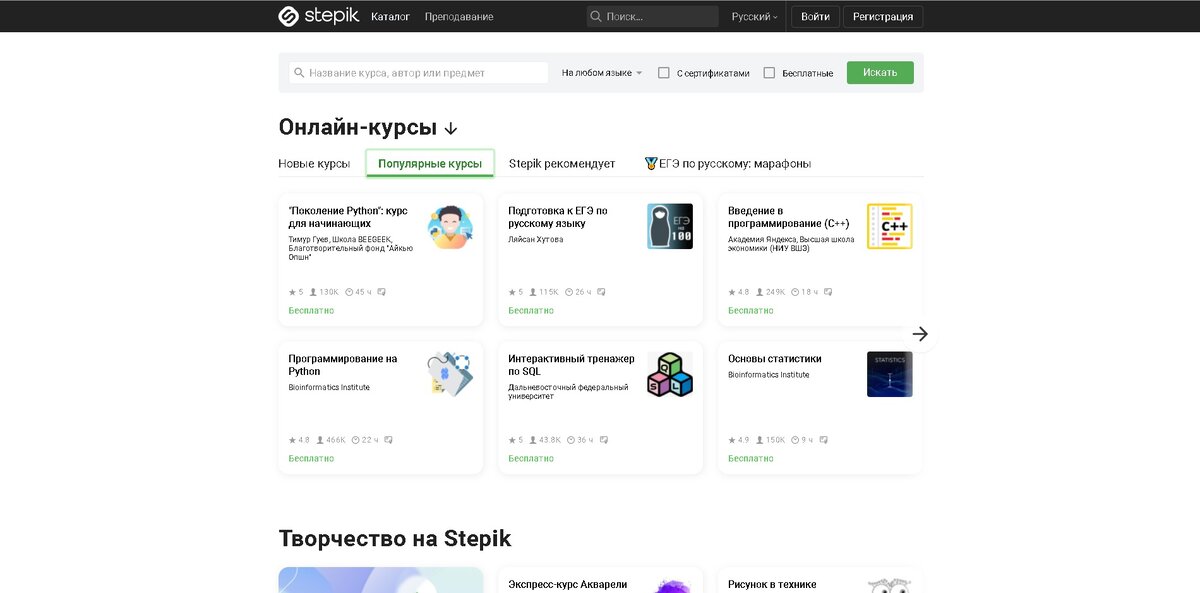Open 'Программирование на Python' course title

[343, 365]
